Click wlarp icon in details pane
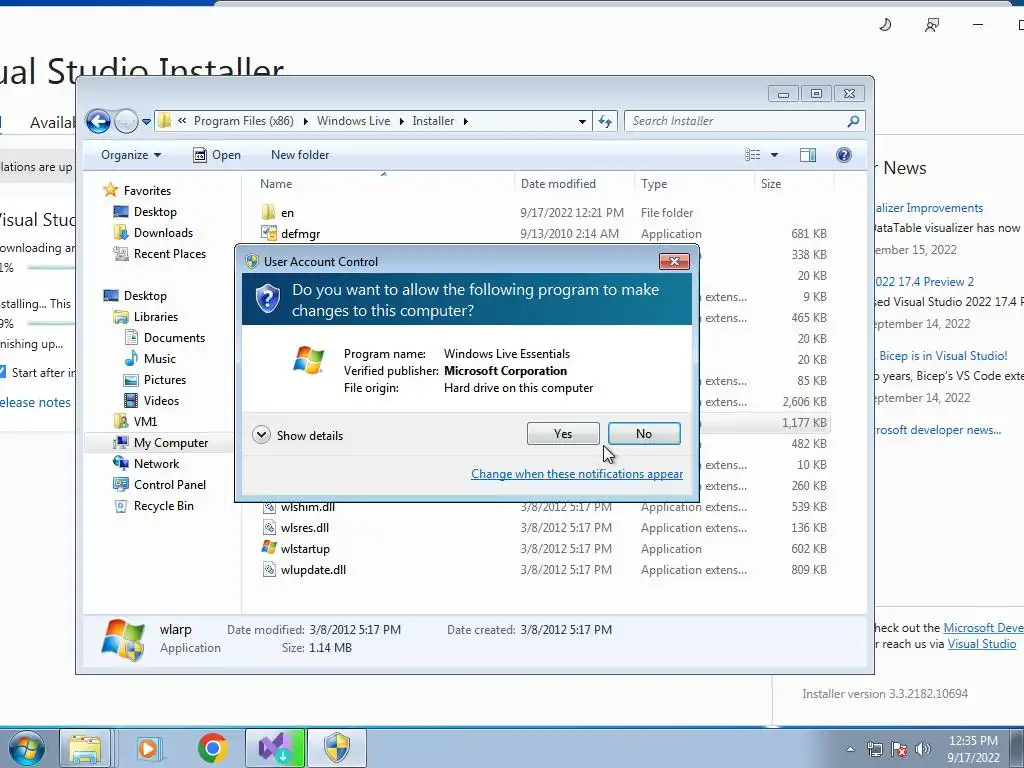 pyautogui.click(x=123, y=640)
